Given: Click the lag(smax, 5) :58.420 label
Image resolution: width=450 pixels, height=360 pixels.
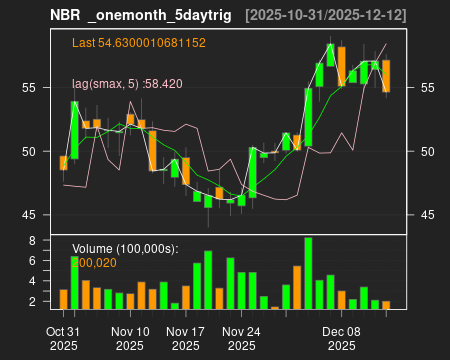Looking at the screenshot, I should (127, 84).
